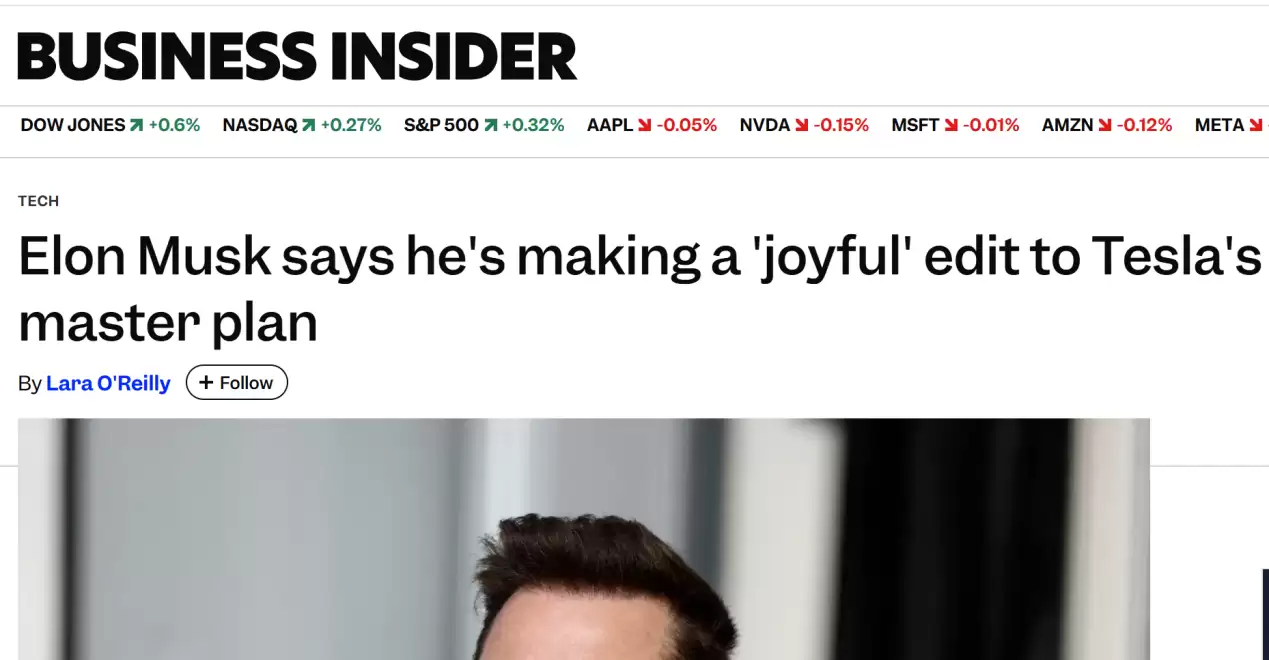
Task: Click the red down arrow beside NVDA
Action: [x=801, y=126]
